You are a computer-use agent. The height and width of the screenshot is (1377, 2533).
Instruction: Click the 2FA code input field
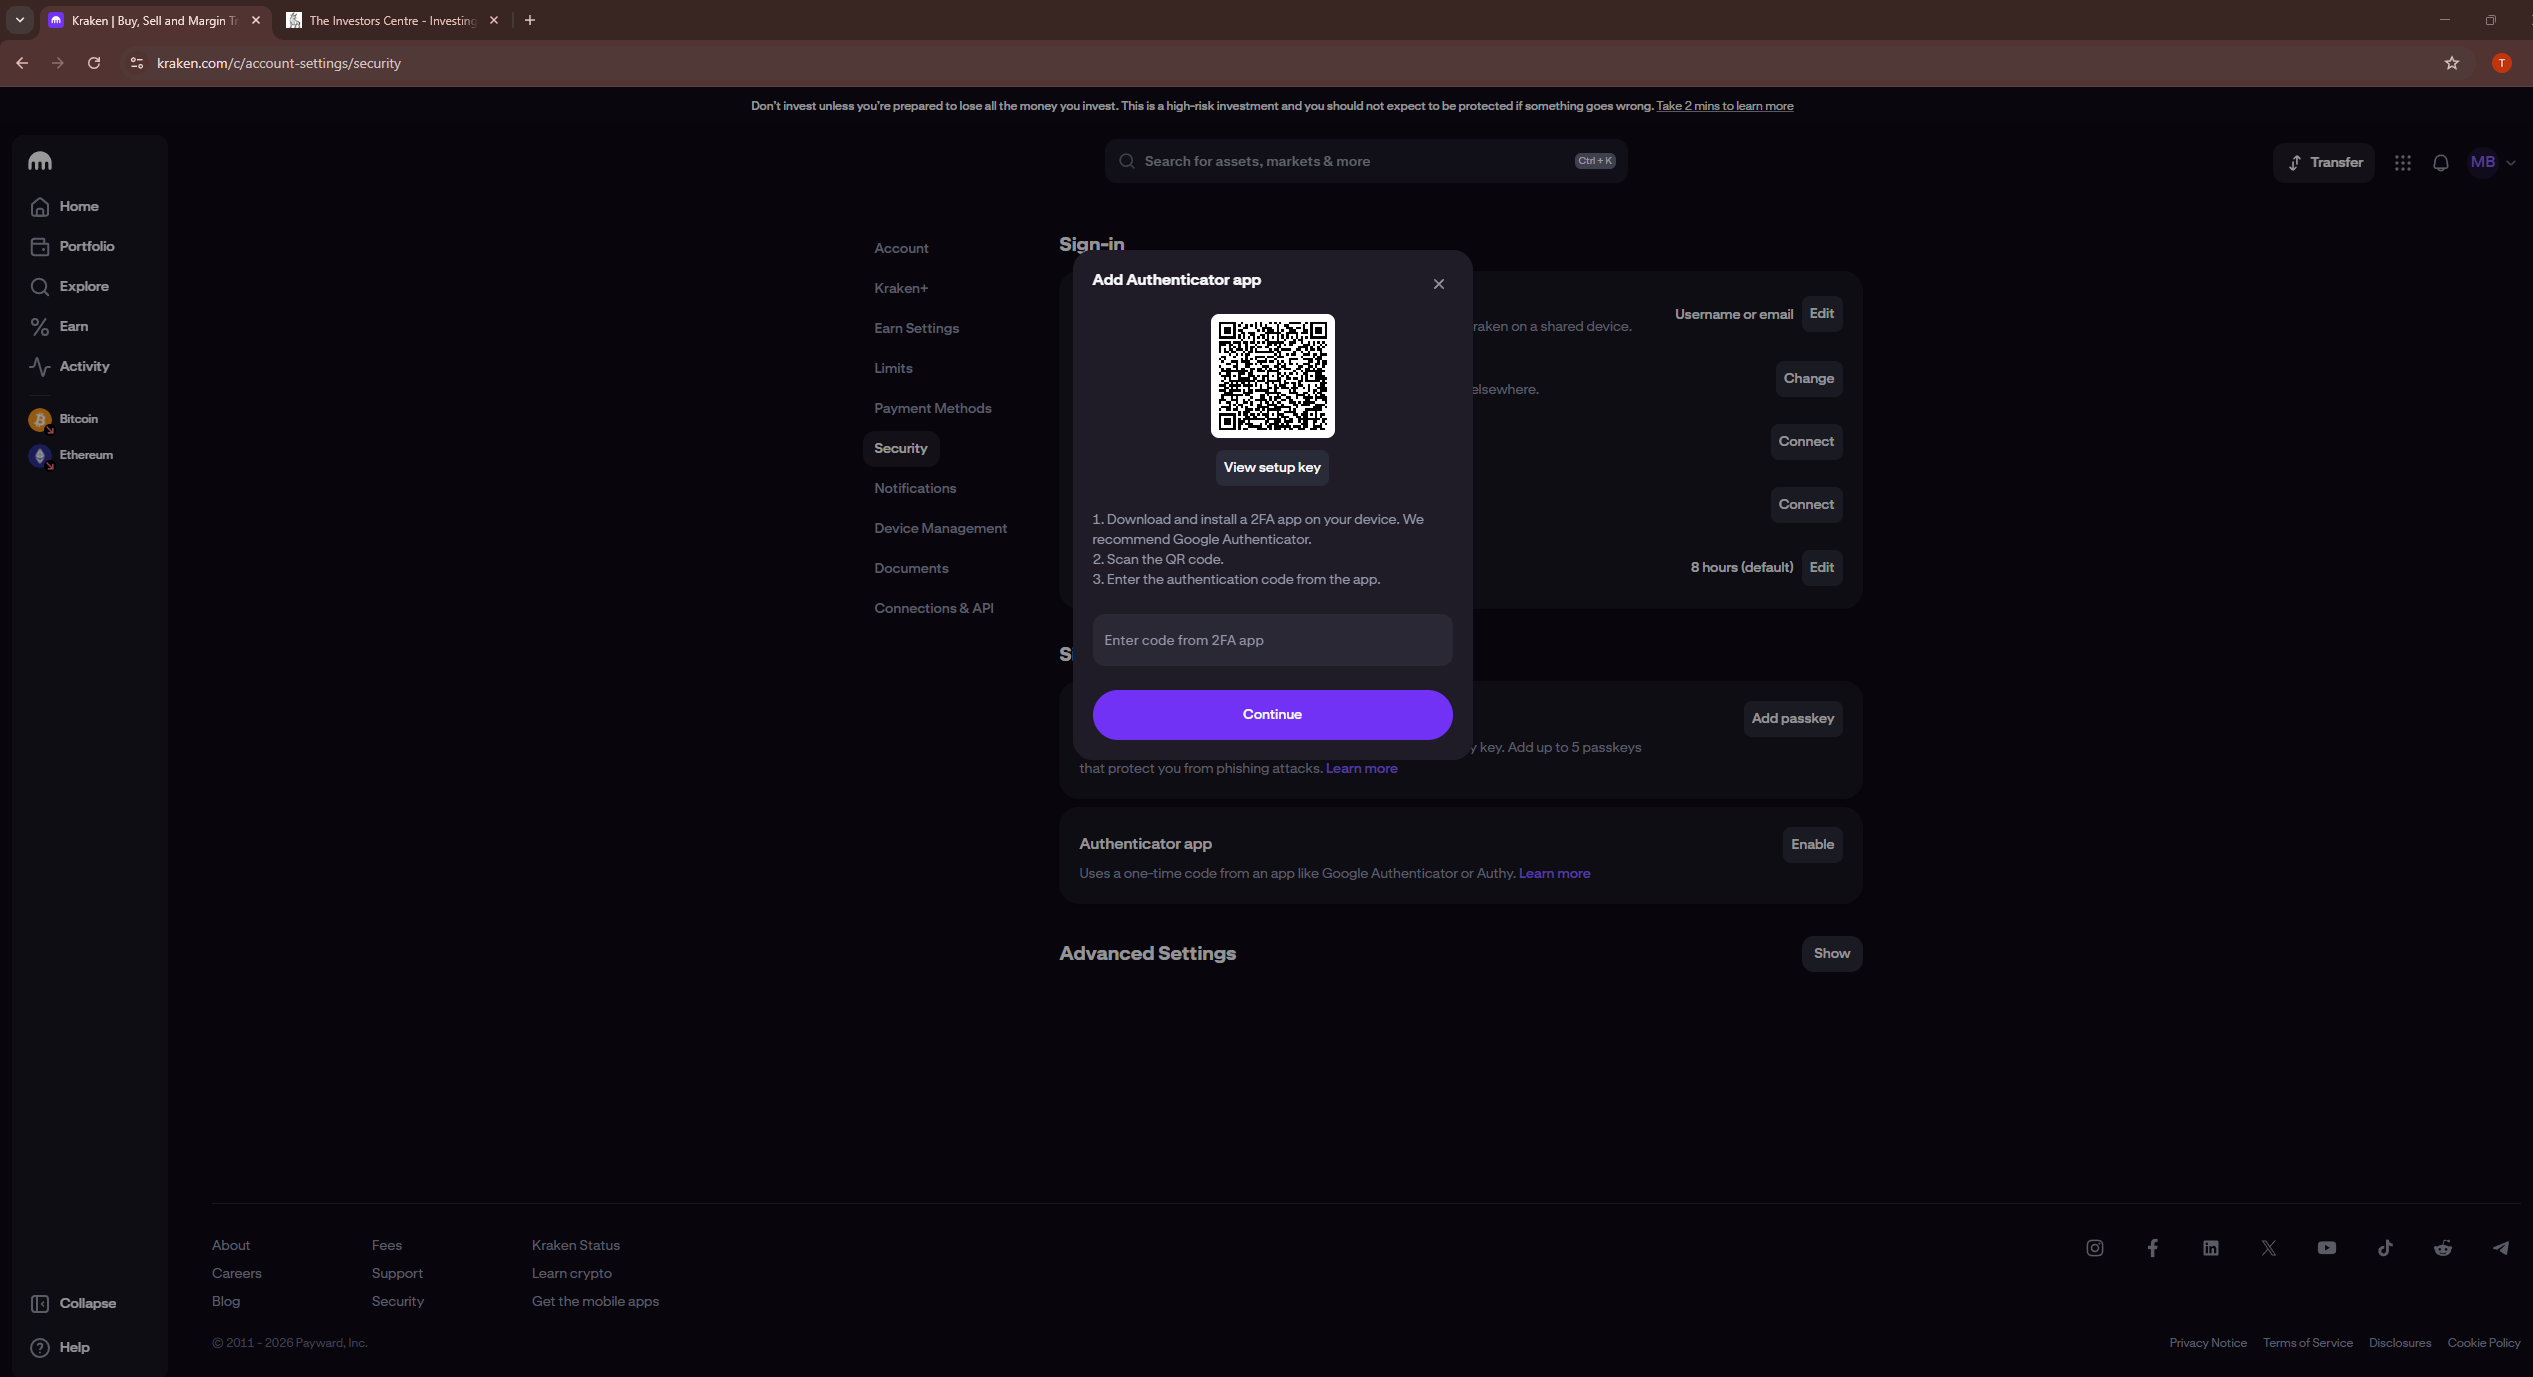(x=1272, y=640)
